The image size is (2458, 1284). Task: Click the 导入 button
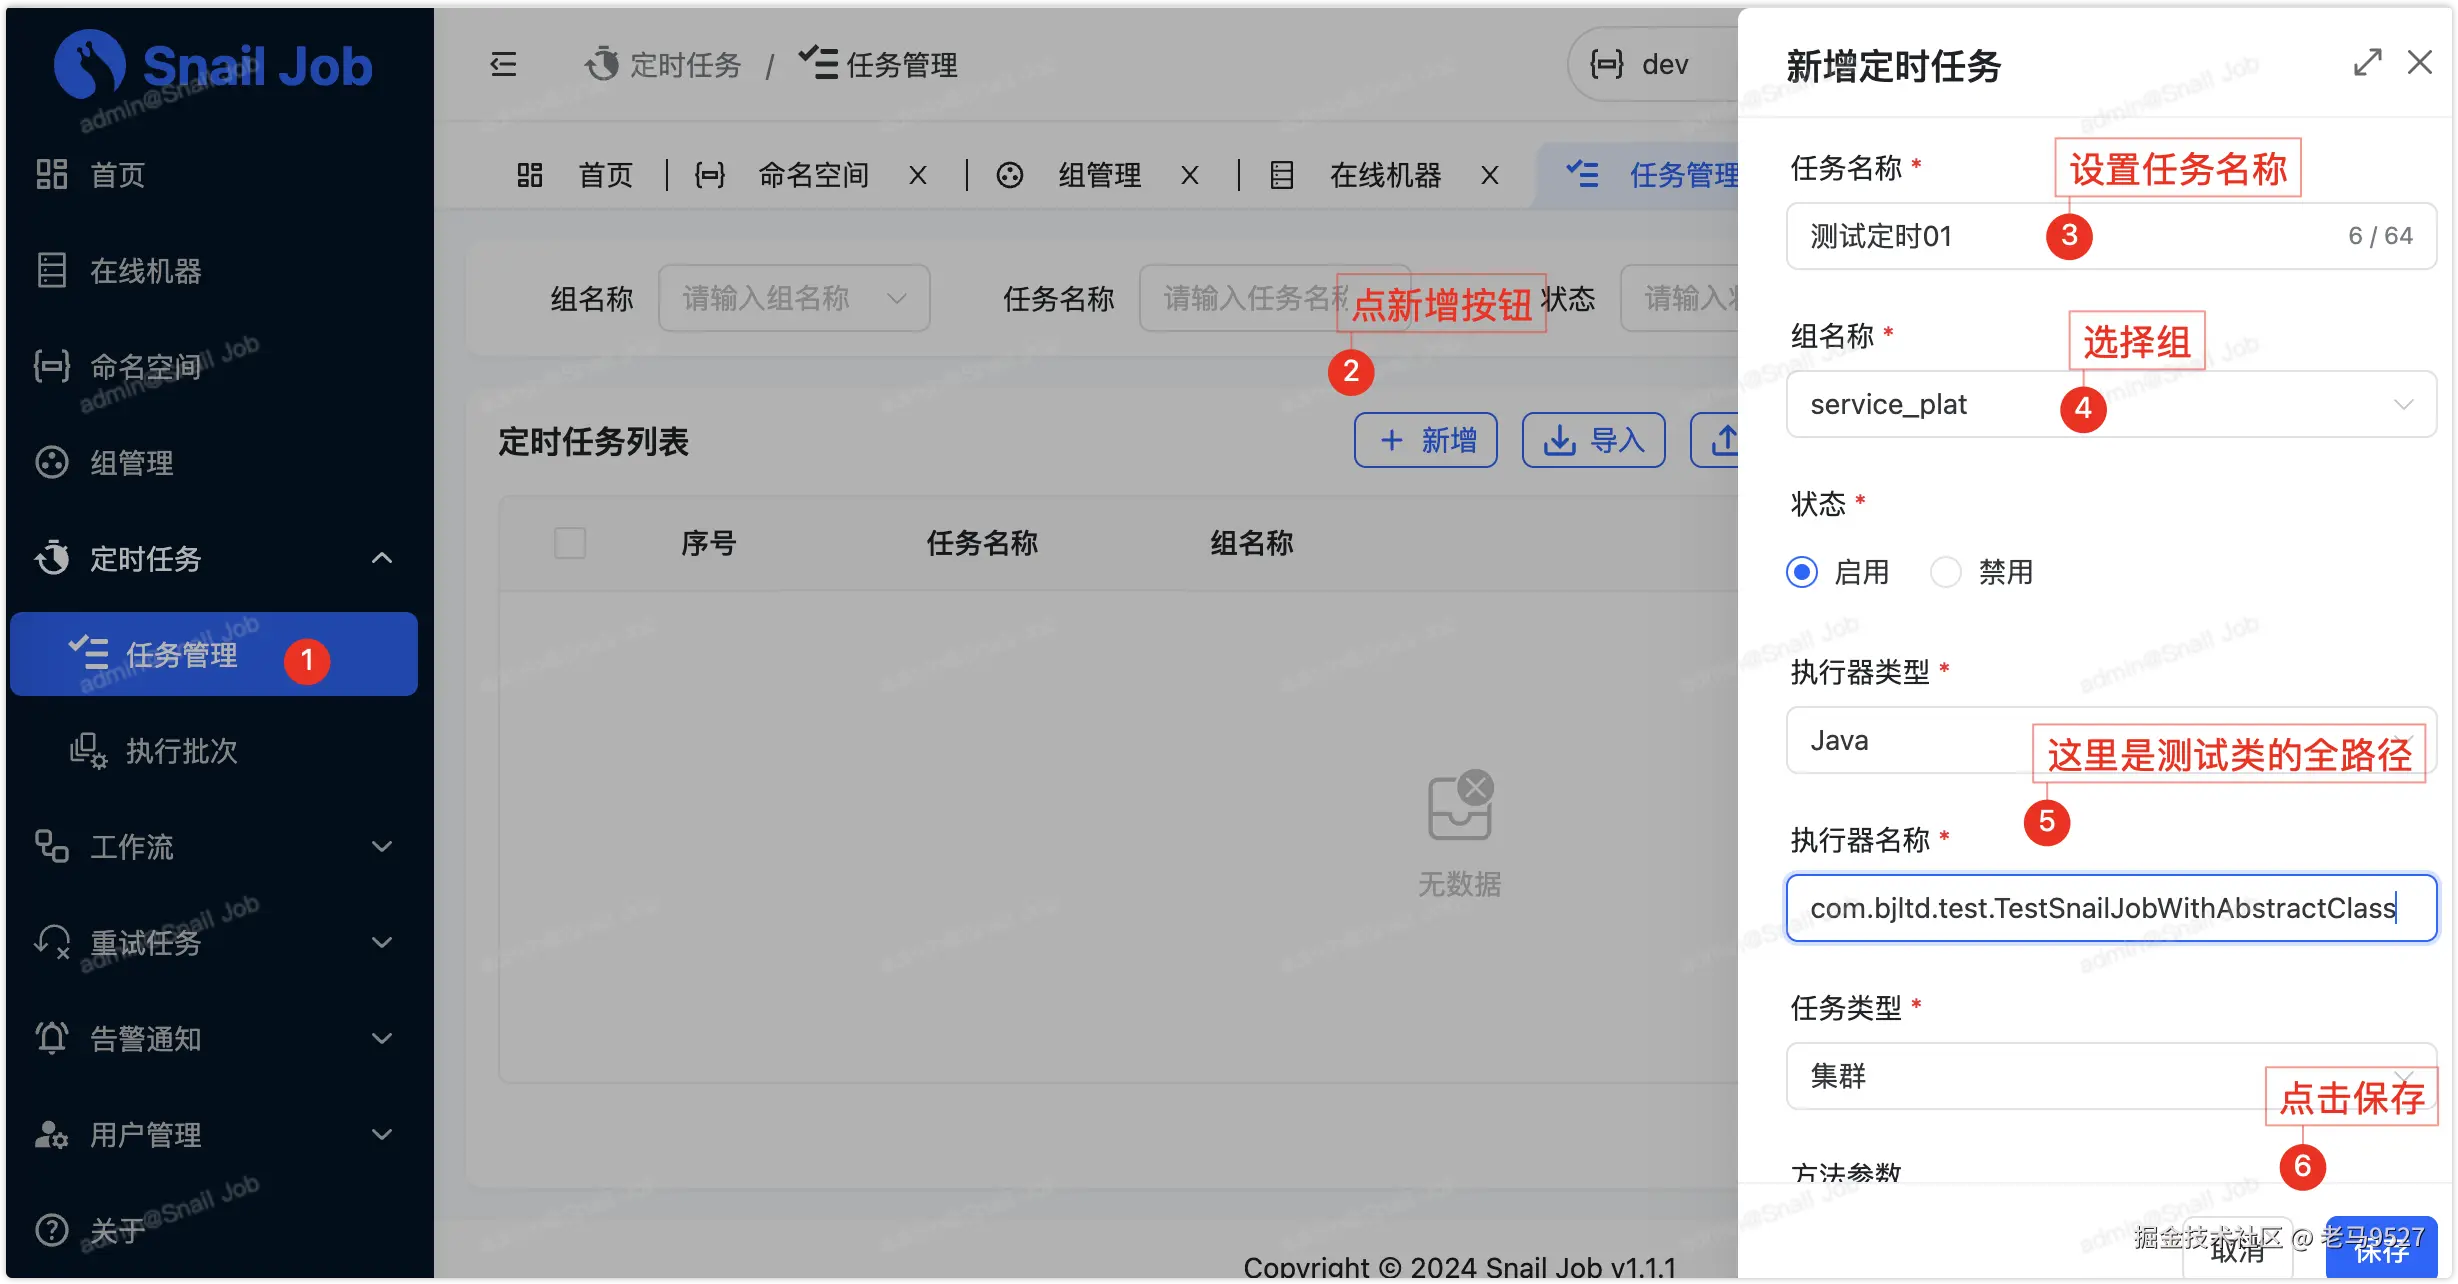click(x=1593, y=440)
